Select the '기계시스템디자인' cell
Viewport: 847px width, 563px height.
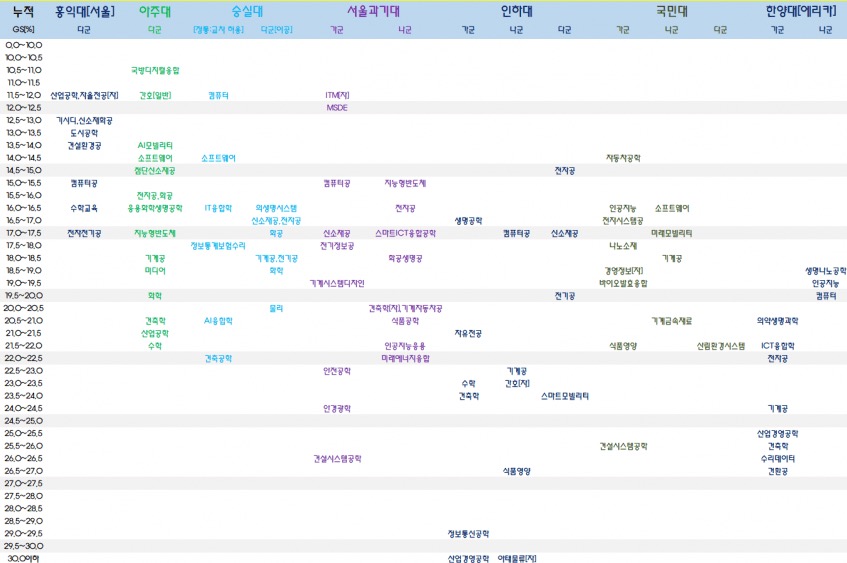(337, 283)
